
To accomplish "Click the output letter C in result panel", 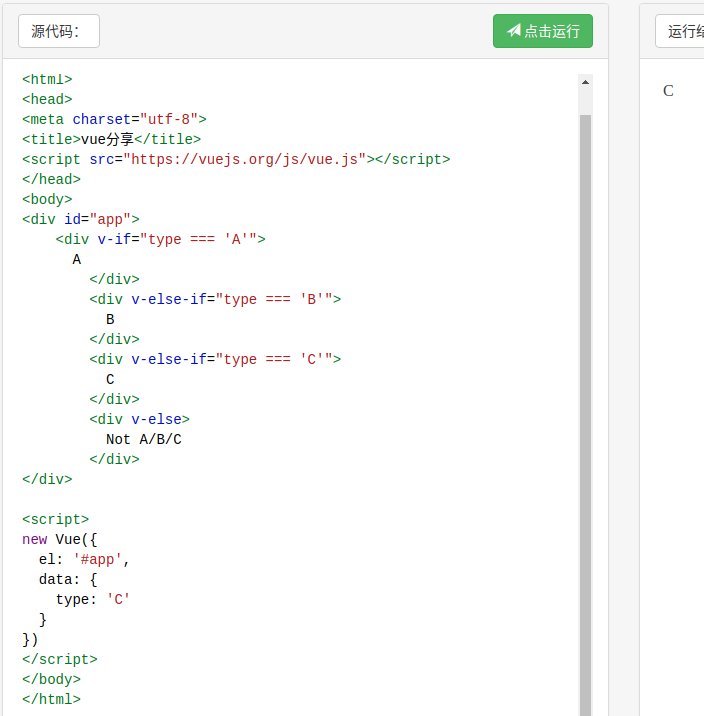I will coord(668,90).
